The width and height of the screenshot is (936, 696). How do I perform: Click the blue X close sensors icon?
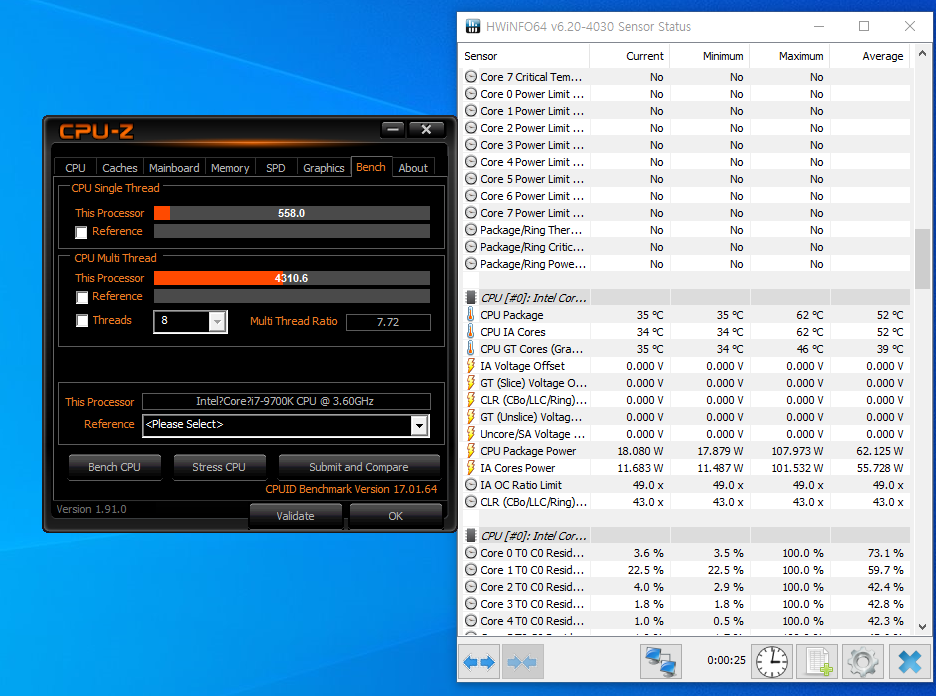[910, 661]
